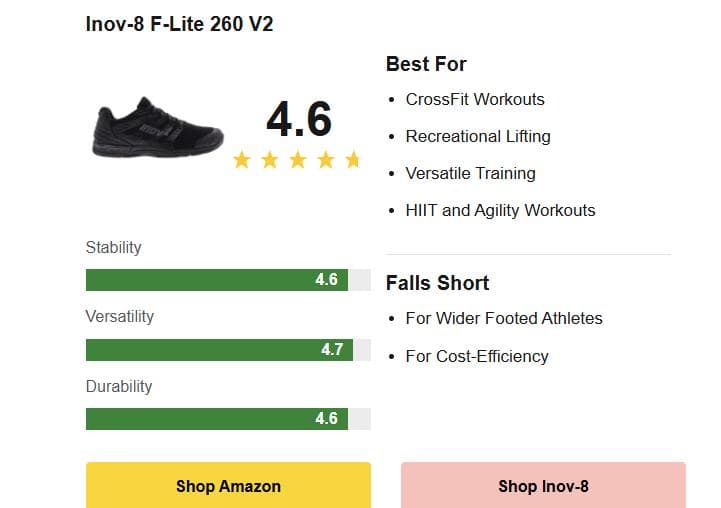
Task: Select the CrossFit Workouts list item
Action: pos(475,99)
